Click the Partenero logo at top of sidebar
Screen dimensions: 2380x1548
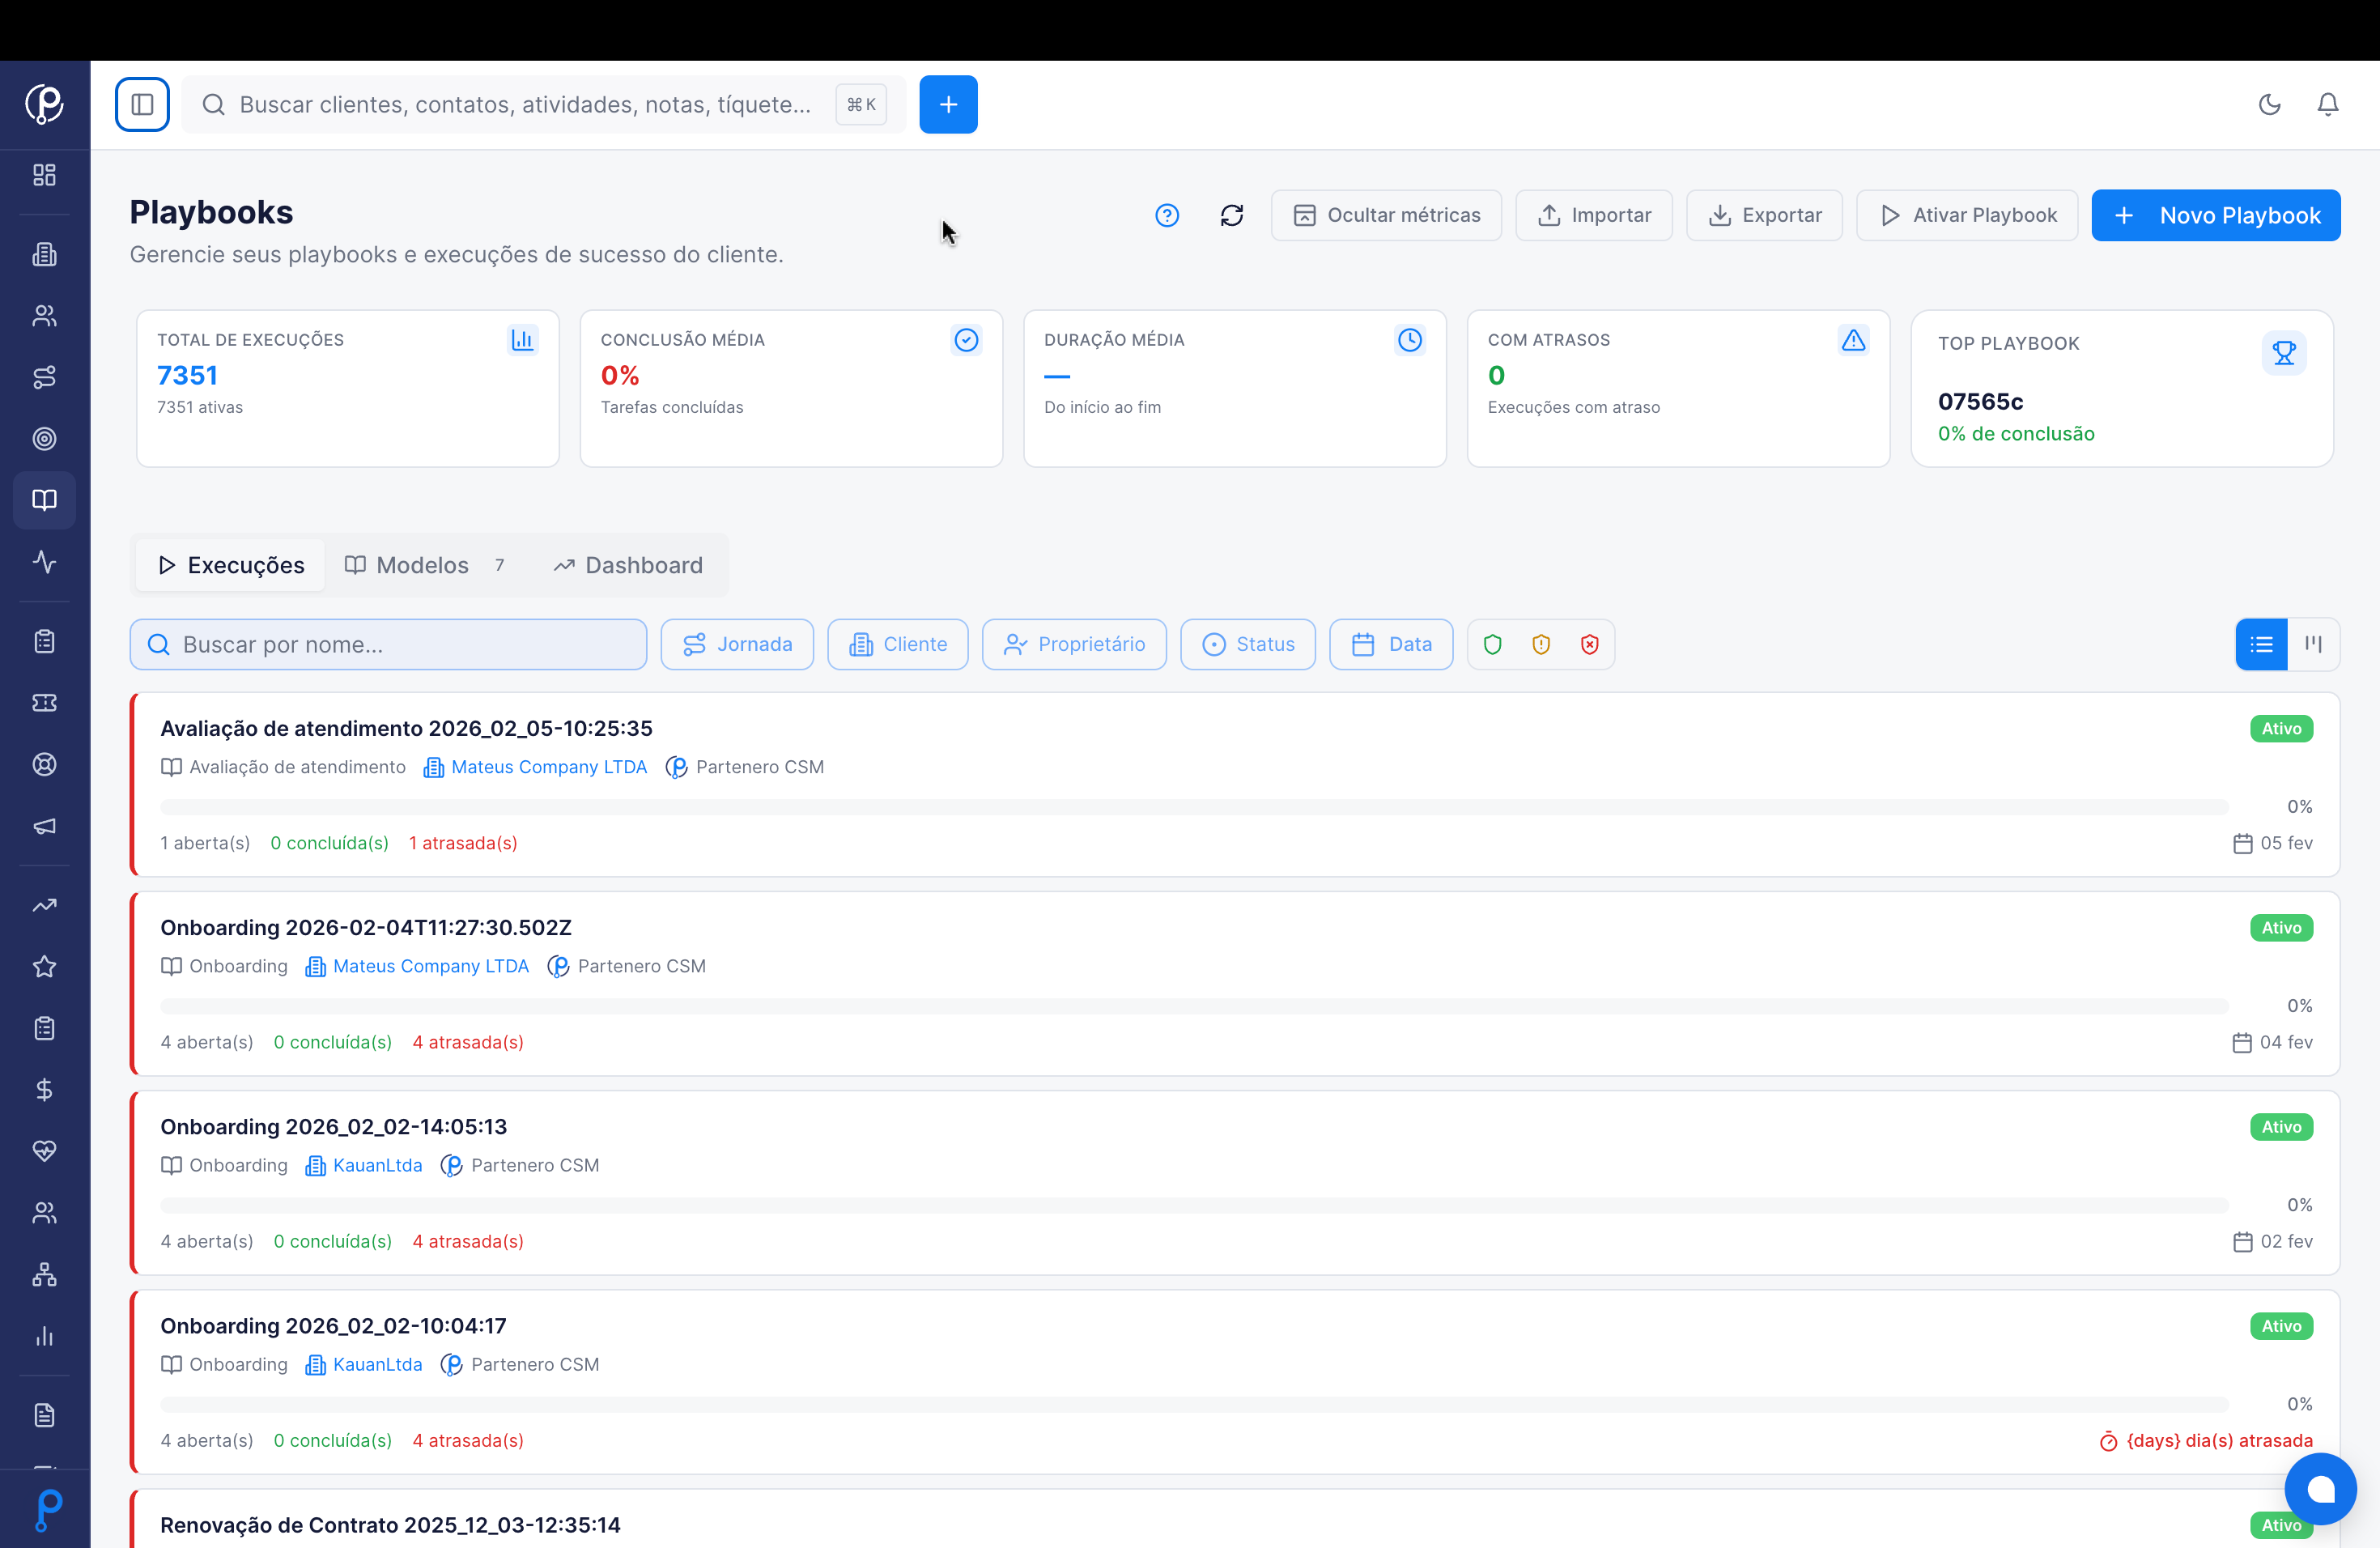[x=44, y=104]
